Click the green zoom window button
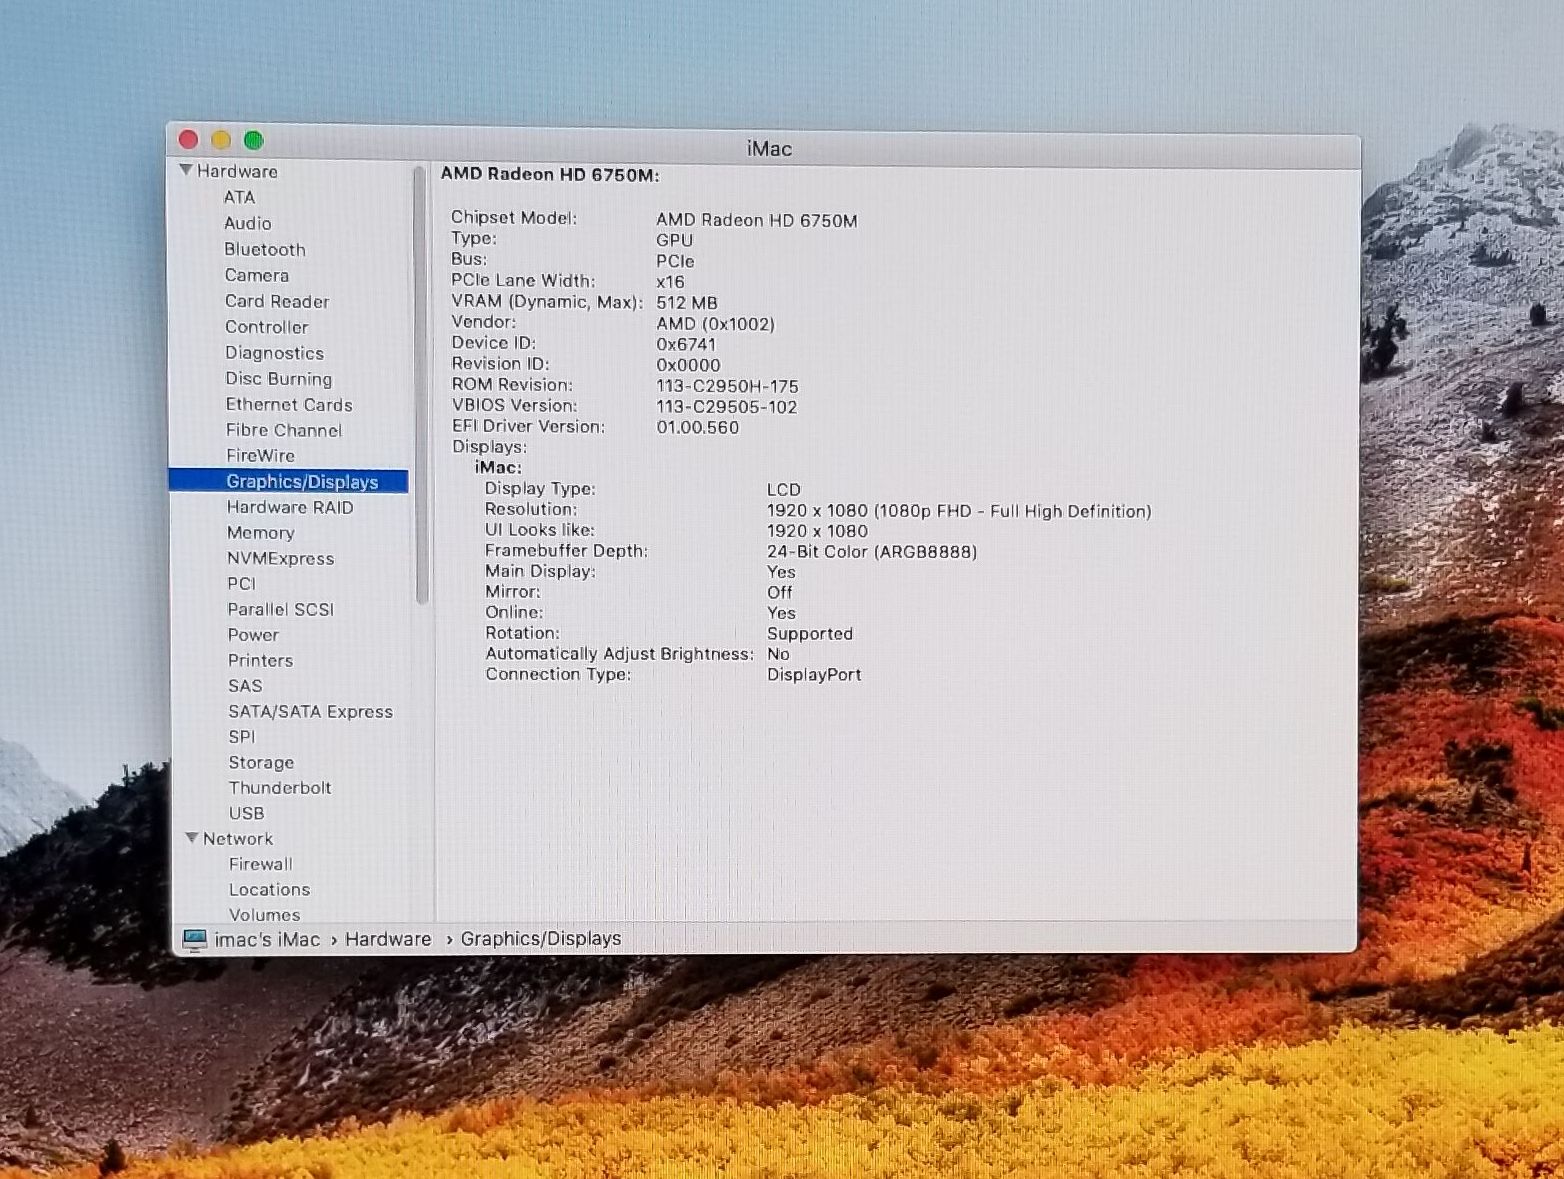This screenshot has height=1179, width=1564. coord(254,140)
